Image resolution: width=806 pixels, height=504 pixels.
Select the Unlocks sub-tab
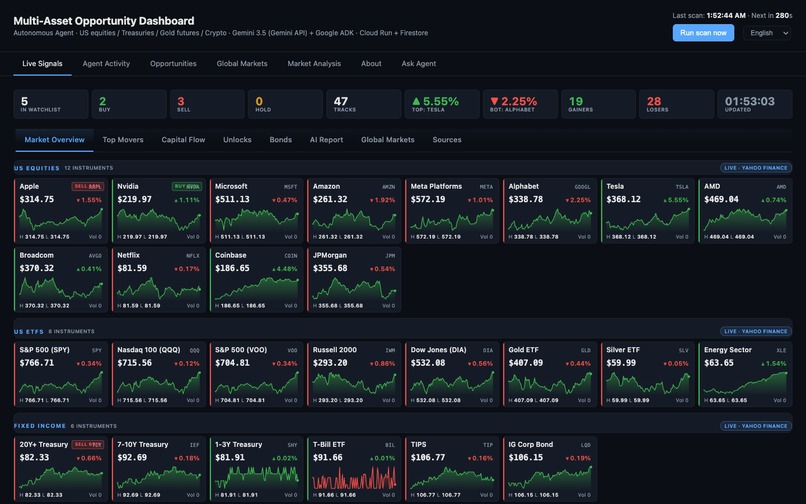237,140
